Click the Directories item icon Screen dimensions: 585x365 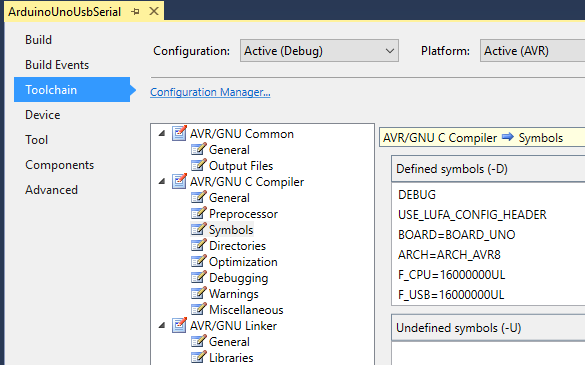[x=198, y=246]
